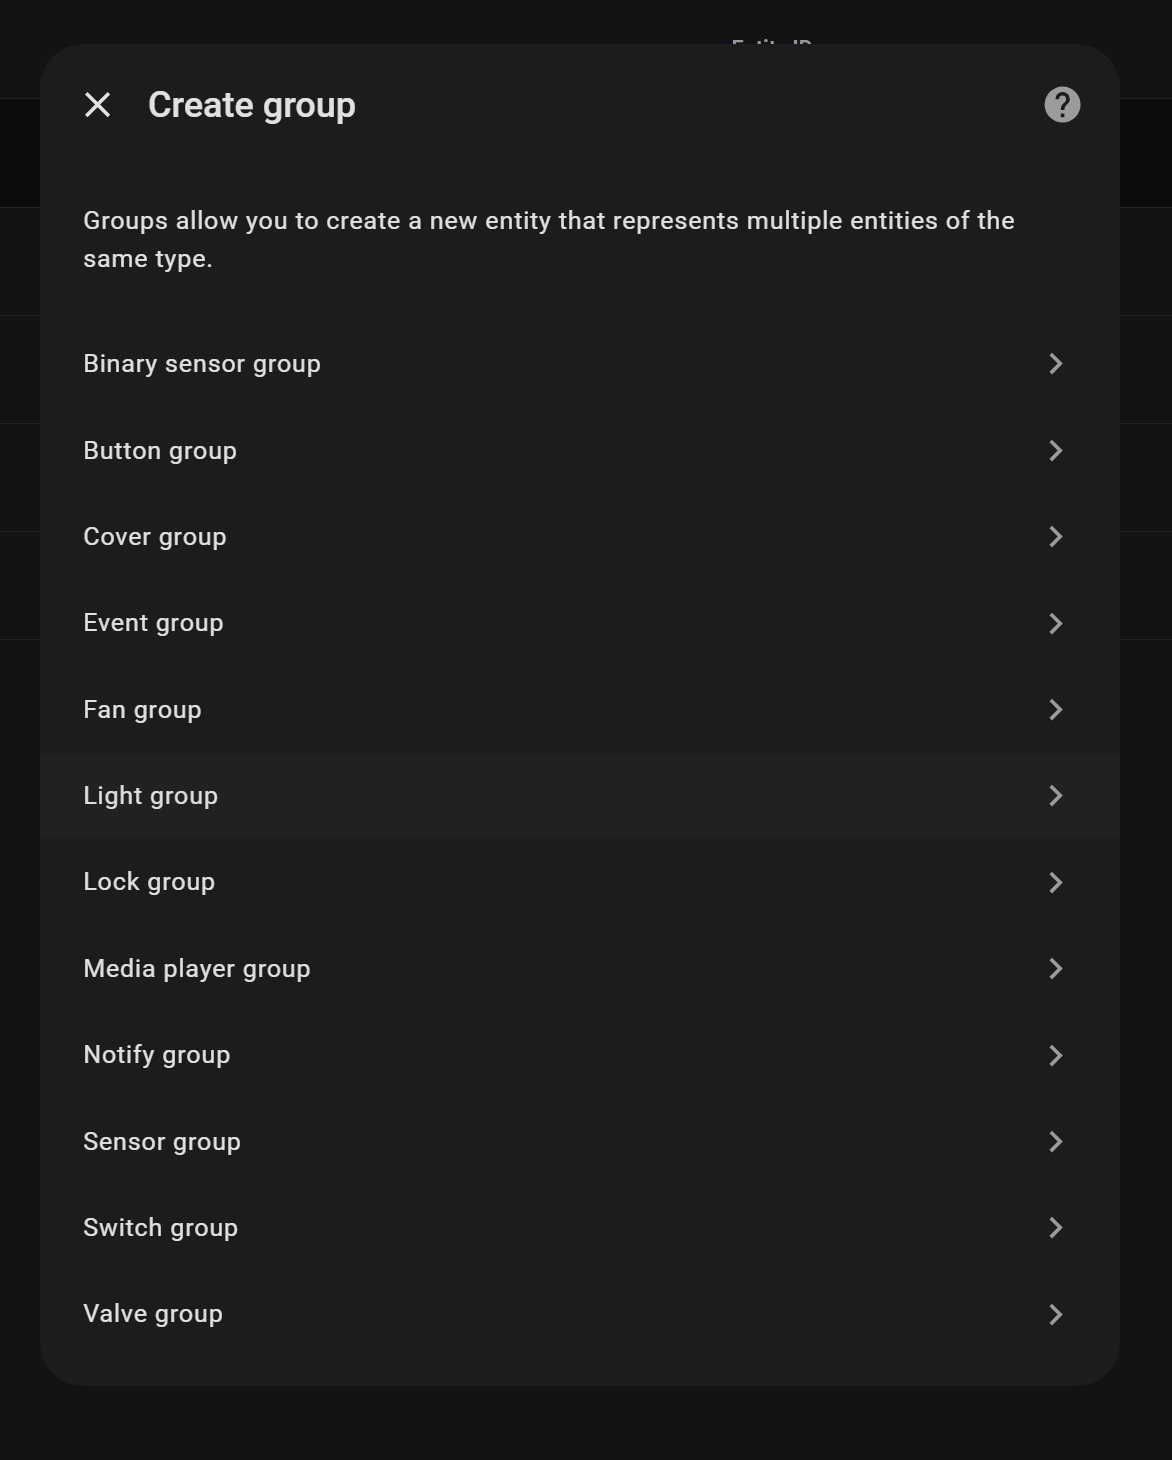The width and height of the screenshot is (1172, 1460).
Task: Choose Media player group
Action: pyautogui.click(x=197, y=969)
